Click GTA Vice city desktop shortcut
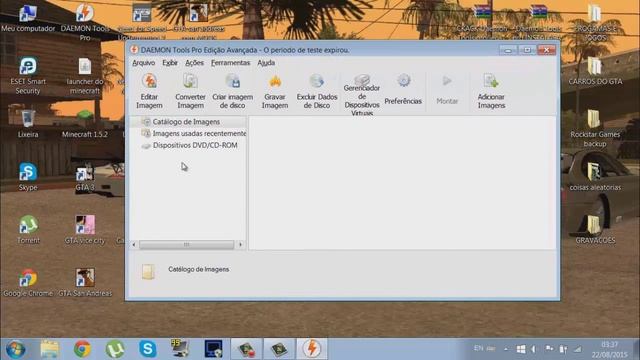The image size is (640, 360). (85, 230)
